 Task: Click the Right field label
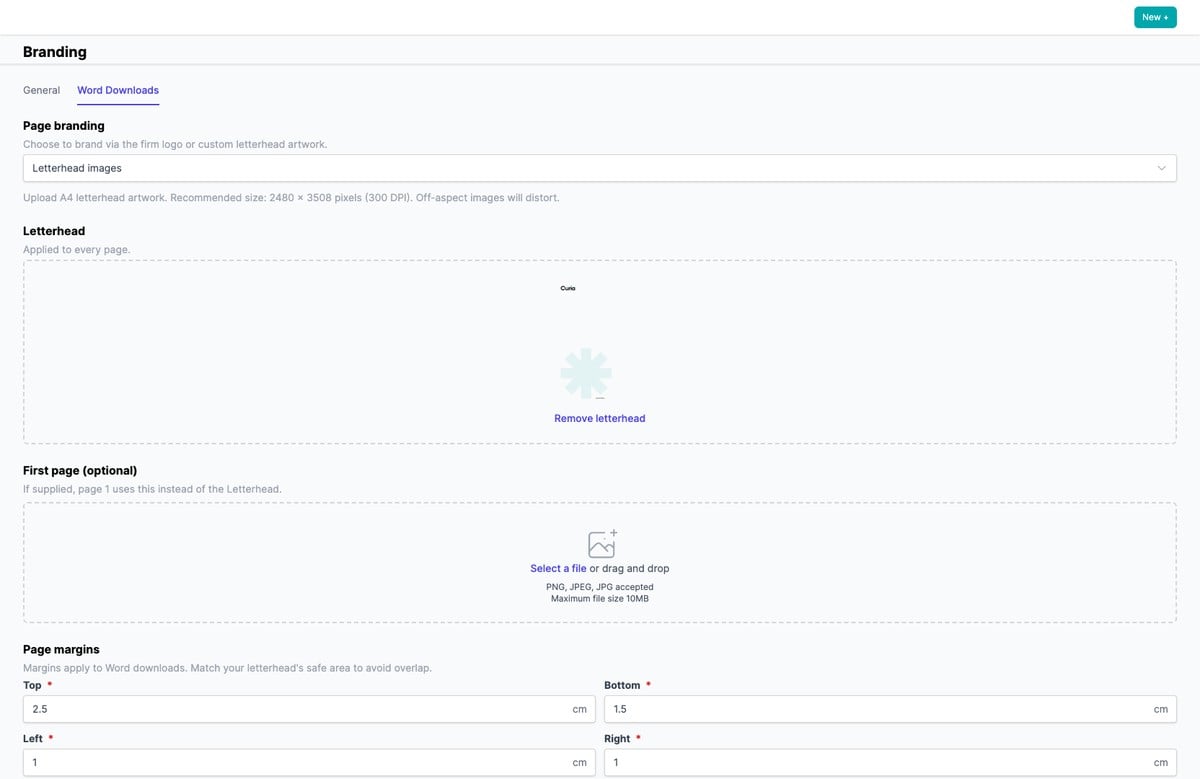(x=617, y=738)
